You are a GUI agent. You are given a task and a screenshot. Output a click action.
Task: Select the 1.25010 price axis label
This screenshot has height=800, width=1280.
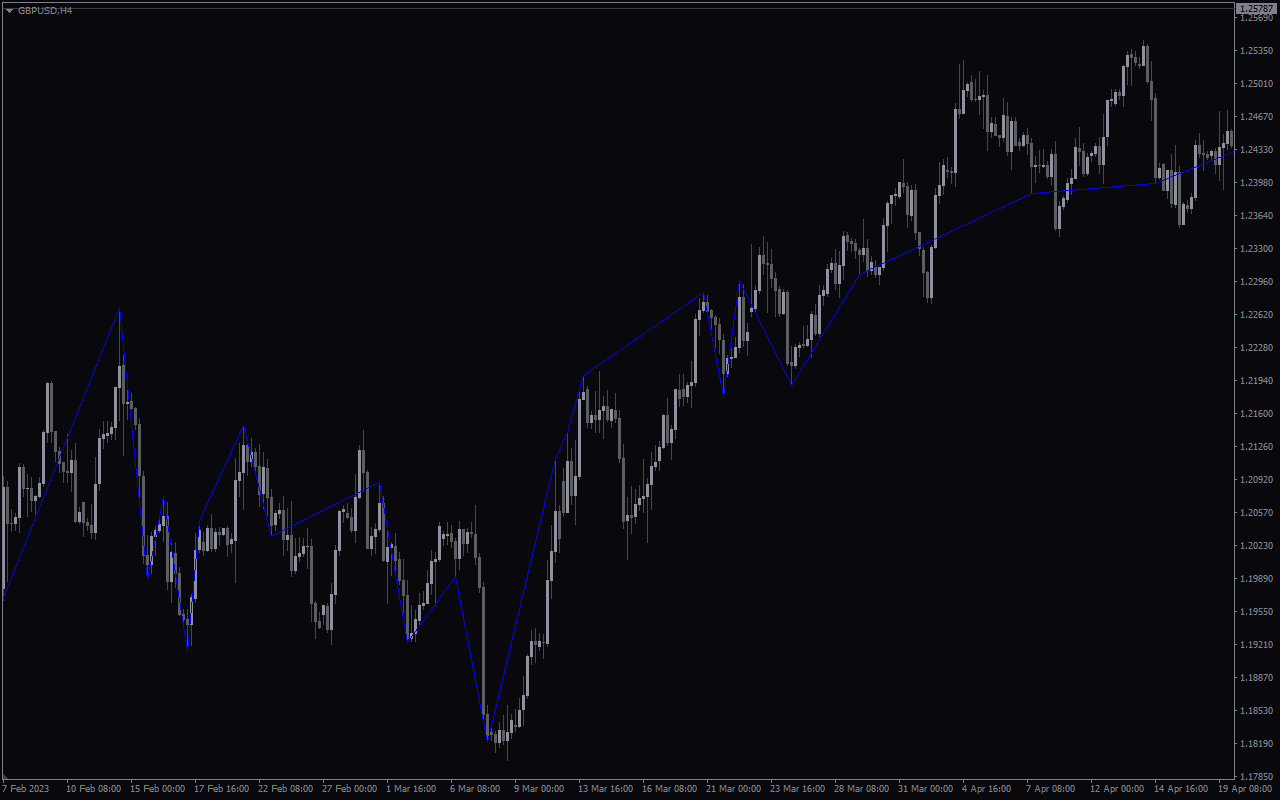1258,83
